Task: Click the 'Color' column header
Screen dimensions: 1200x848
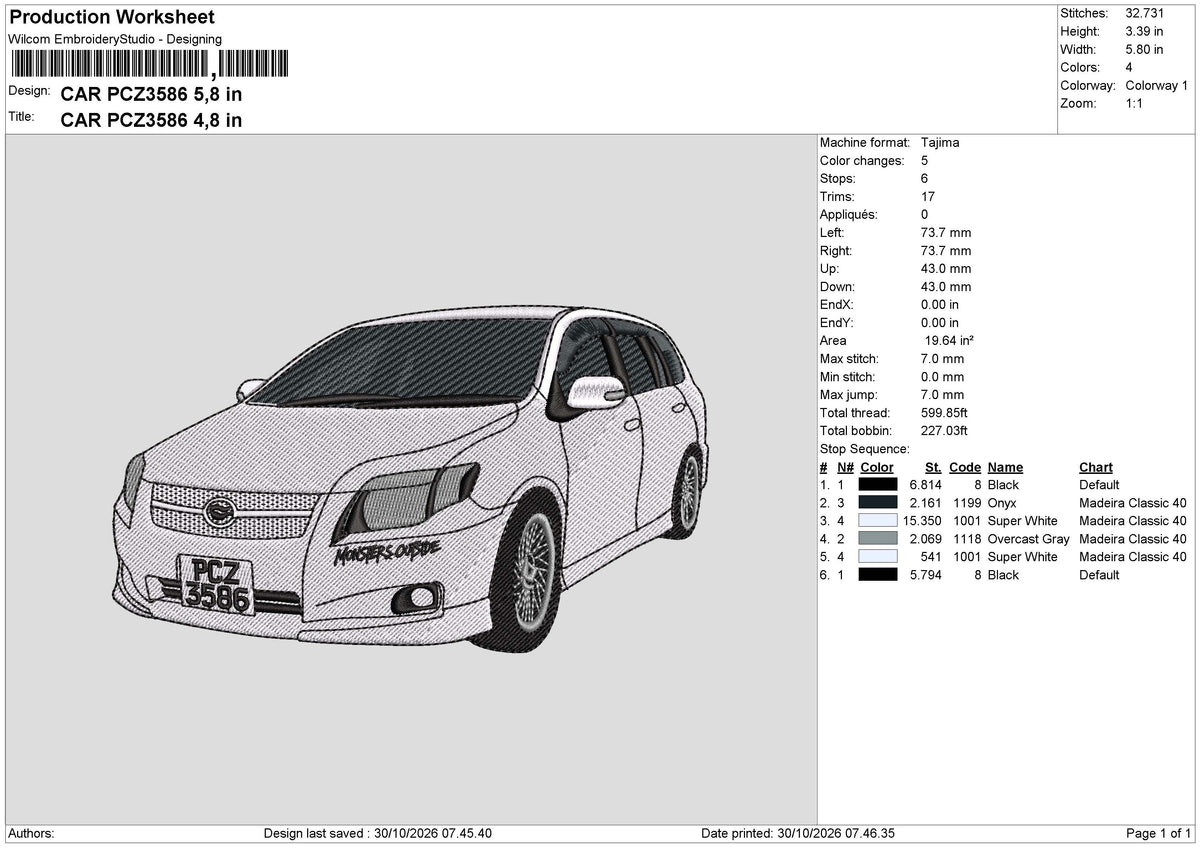Action: (x=877, y=467)
